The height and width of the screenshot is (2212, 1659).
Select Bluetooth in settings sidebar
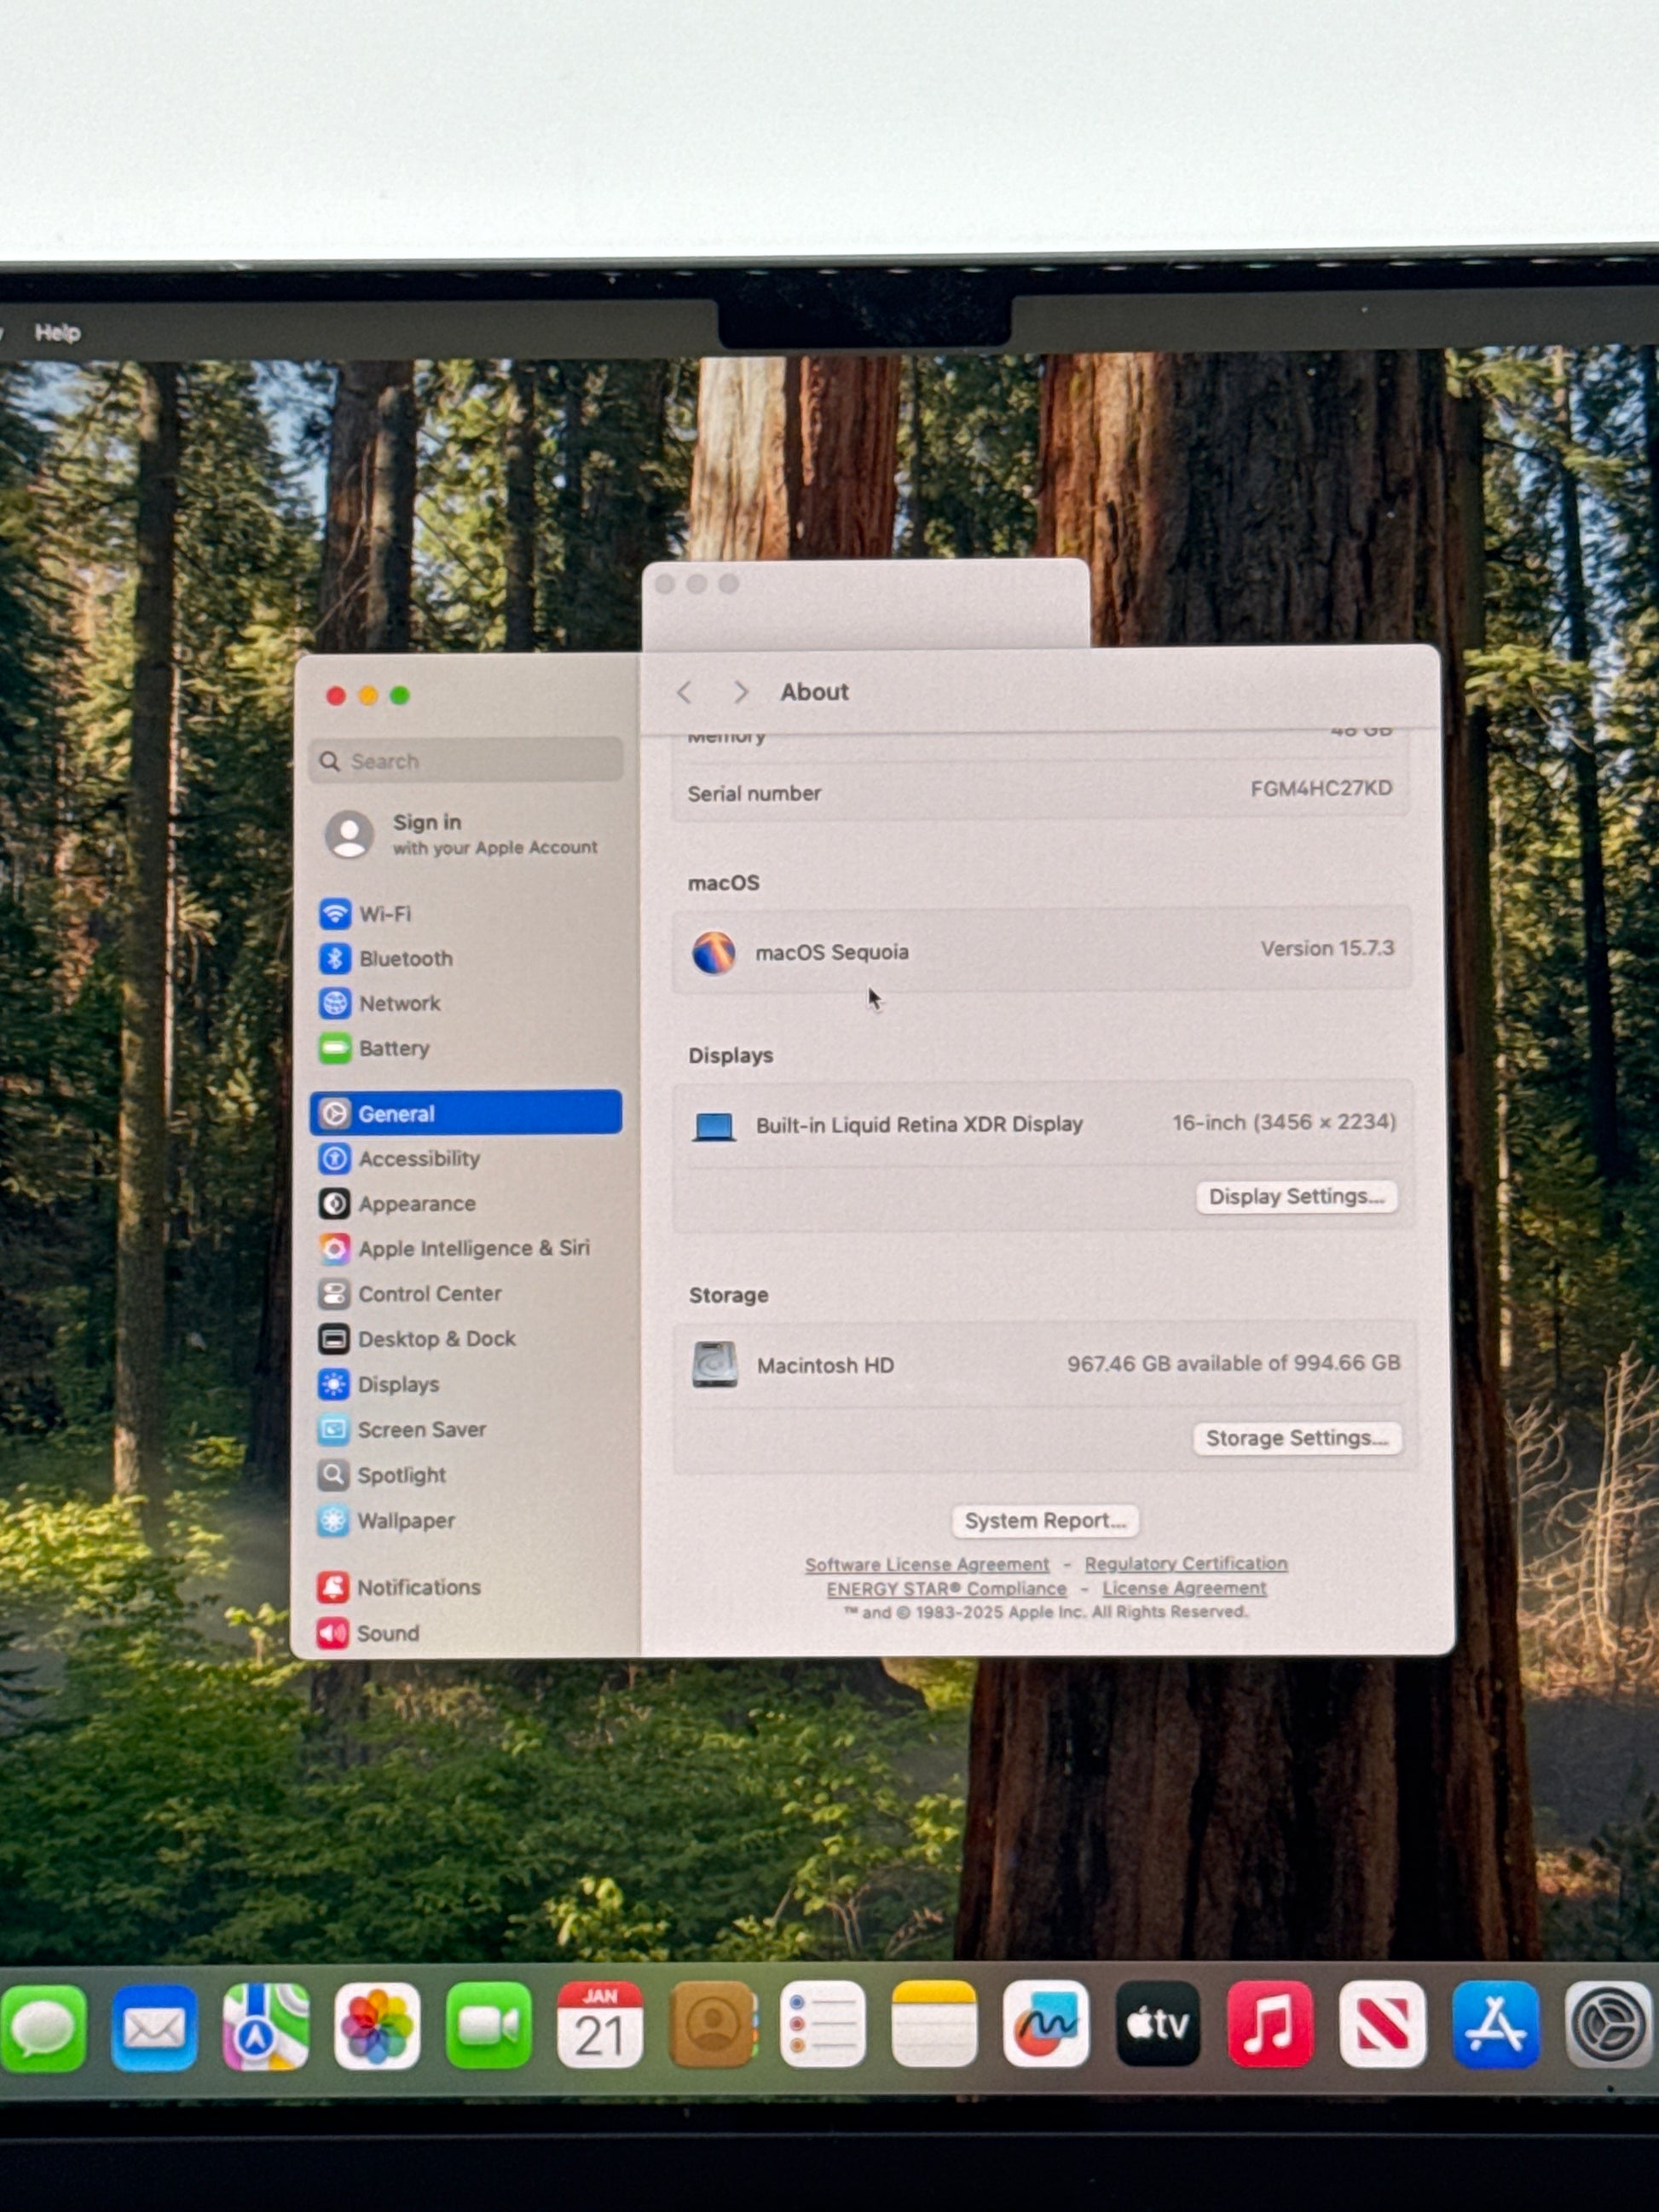405,959
